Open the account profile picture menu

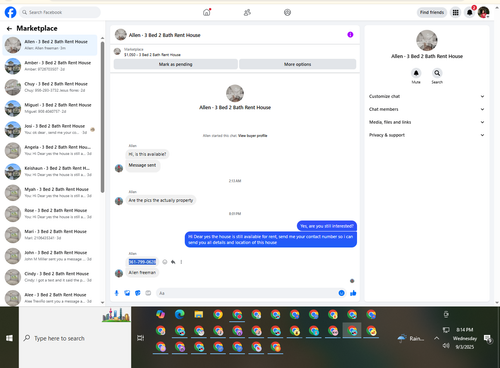click(x=483, y=13)
